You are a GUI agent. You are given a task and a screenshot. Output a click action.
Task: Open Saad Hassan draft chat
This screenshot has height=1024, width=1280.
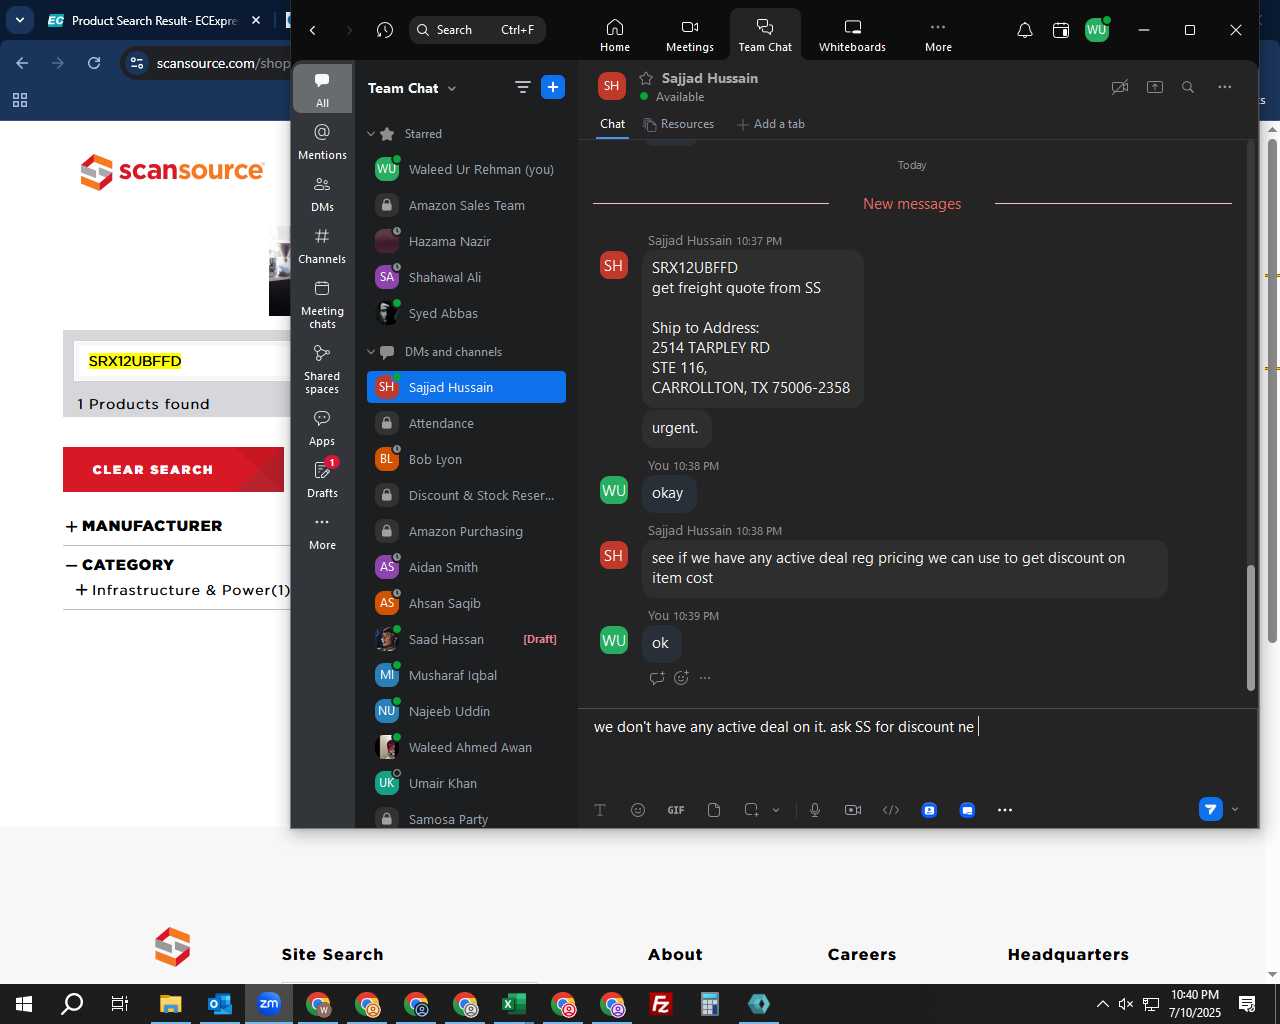click(466, 639)
